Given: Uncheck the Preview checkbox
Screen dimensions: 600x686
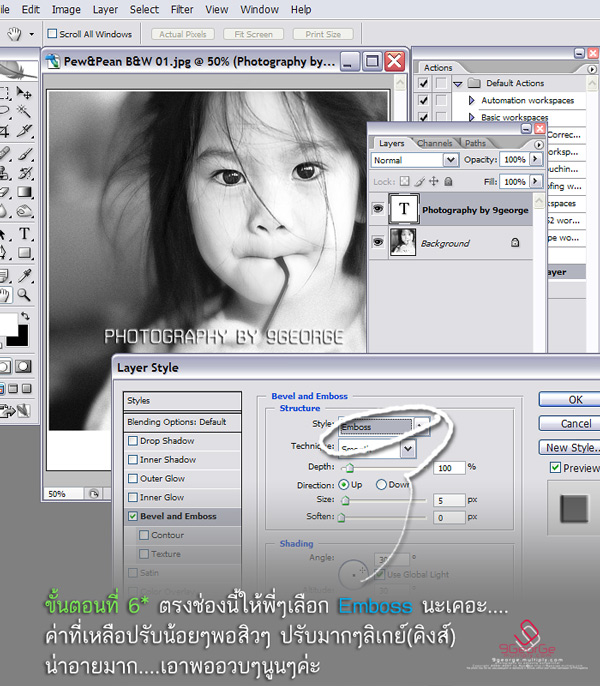Looking at the screenshot, I should [x=555, y=468].
